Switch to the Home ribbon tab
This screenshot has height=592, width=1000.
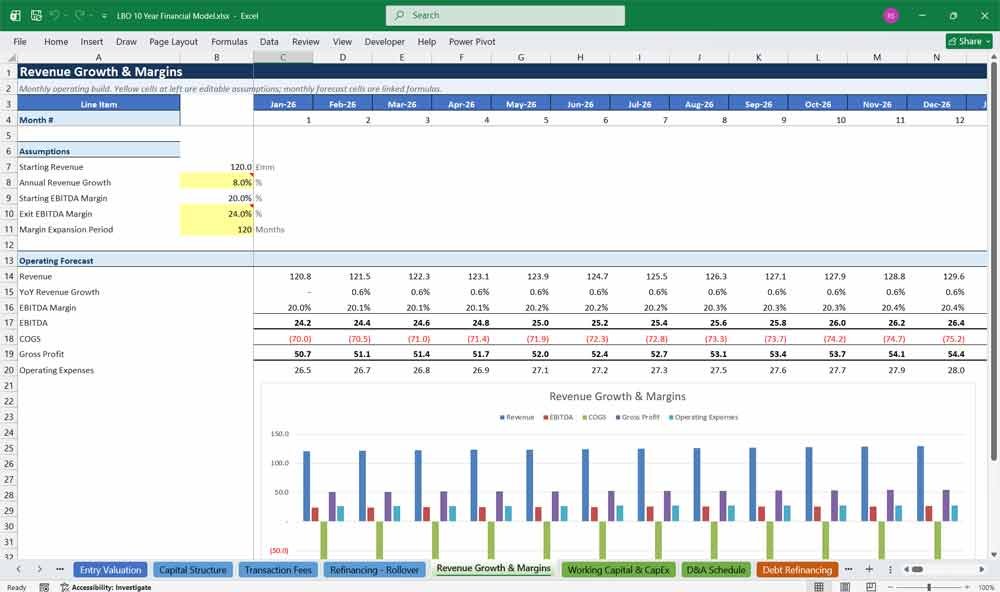[x=56, y=41]
